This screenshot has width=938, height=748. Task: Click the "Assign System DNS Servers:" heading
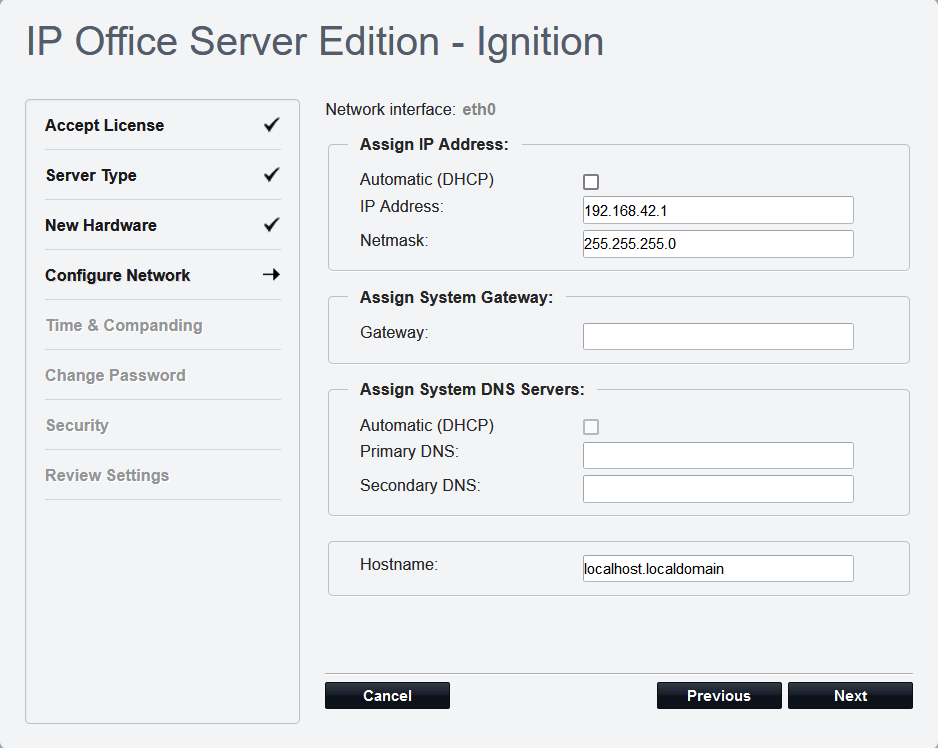click(472, 389)
